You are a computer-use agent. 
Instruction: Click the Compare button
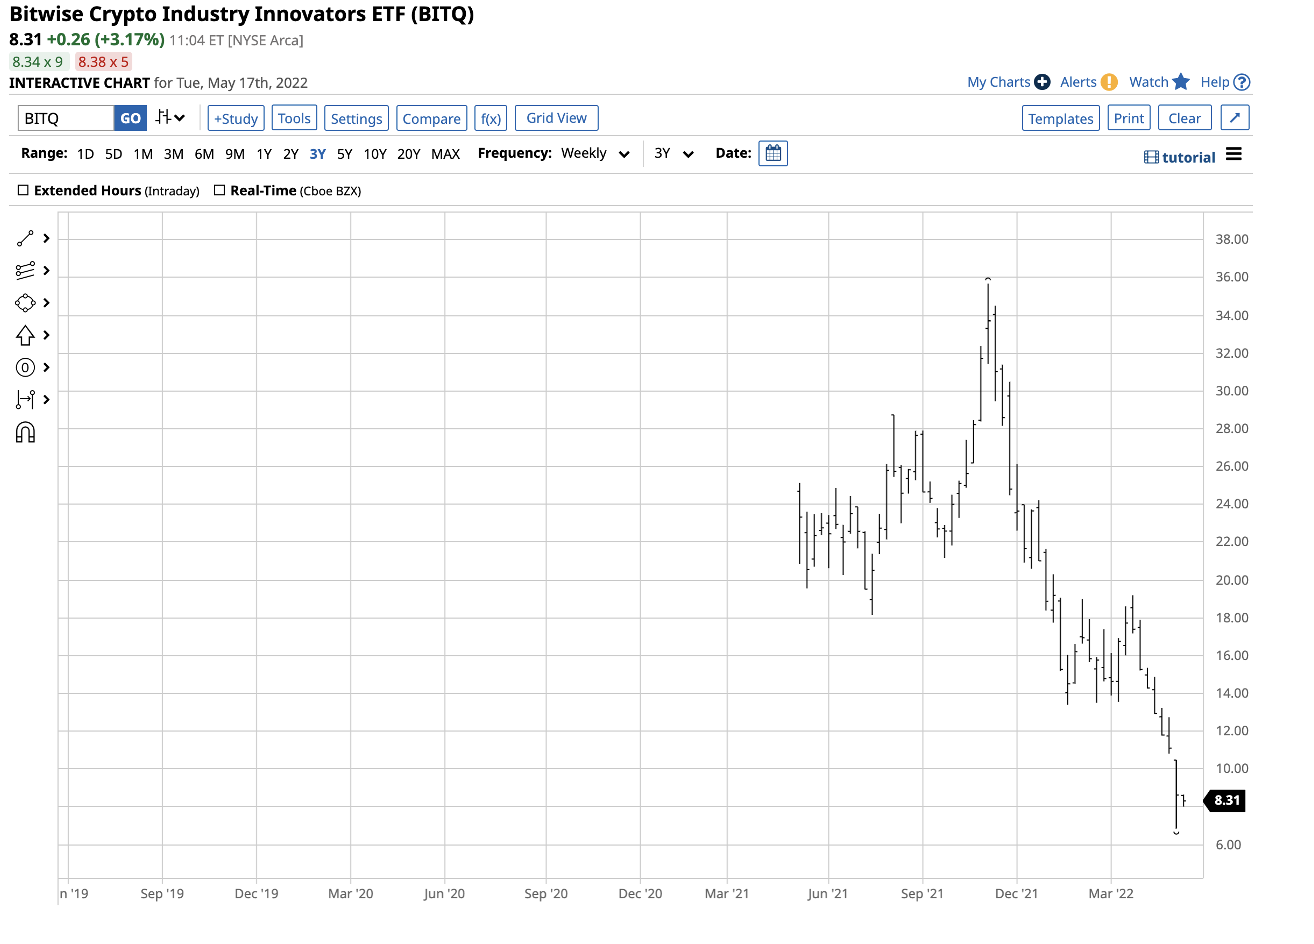coord(432,118)
